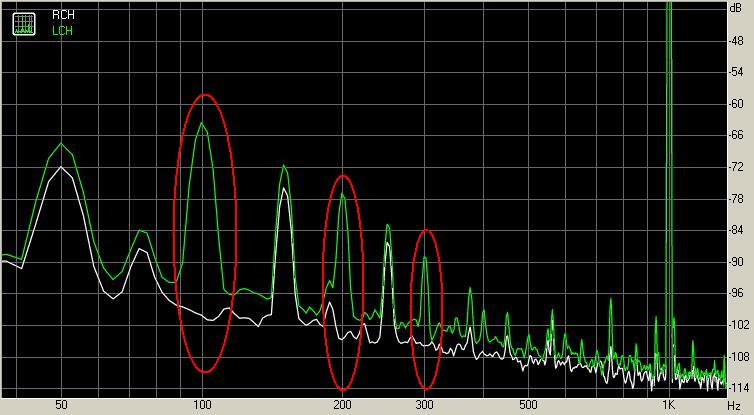Click the green LCH peak at 100 Hz

(x=202, y=124)
